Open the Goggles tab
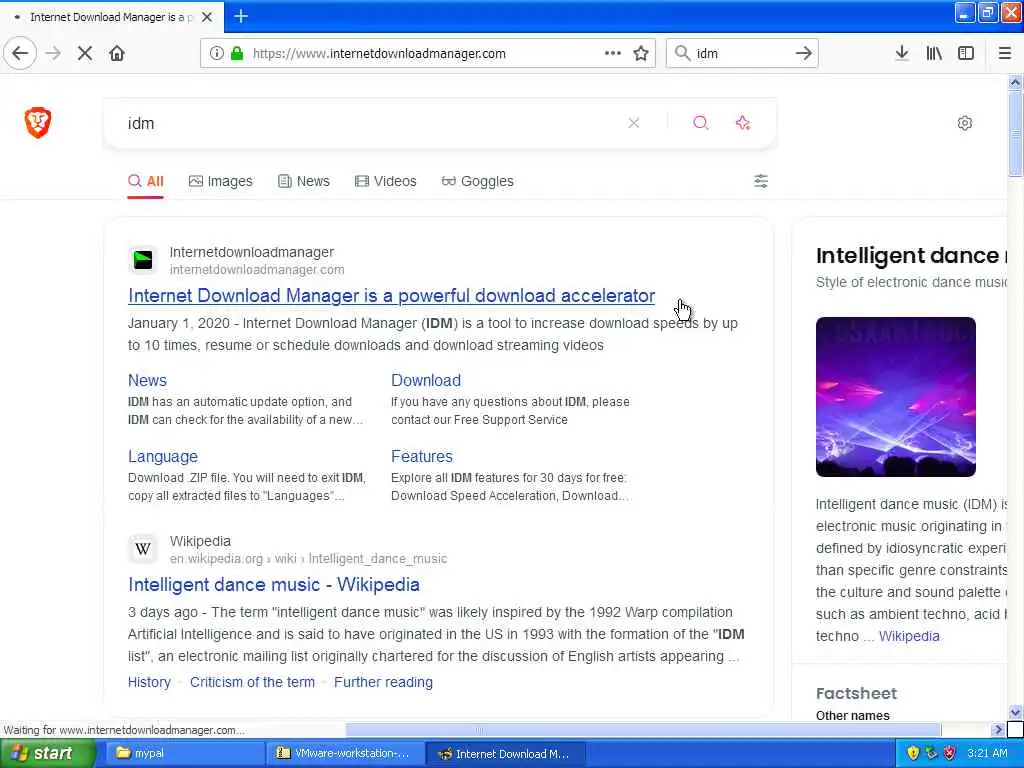Viewport: 1024px width, 768px height. pyautogui.click(x=477, y=181)
